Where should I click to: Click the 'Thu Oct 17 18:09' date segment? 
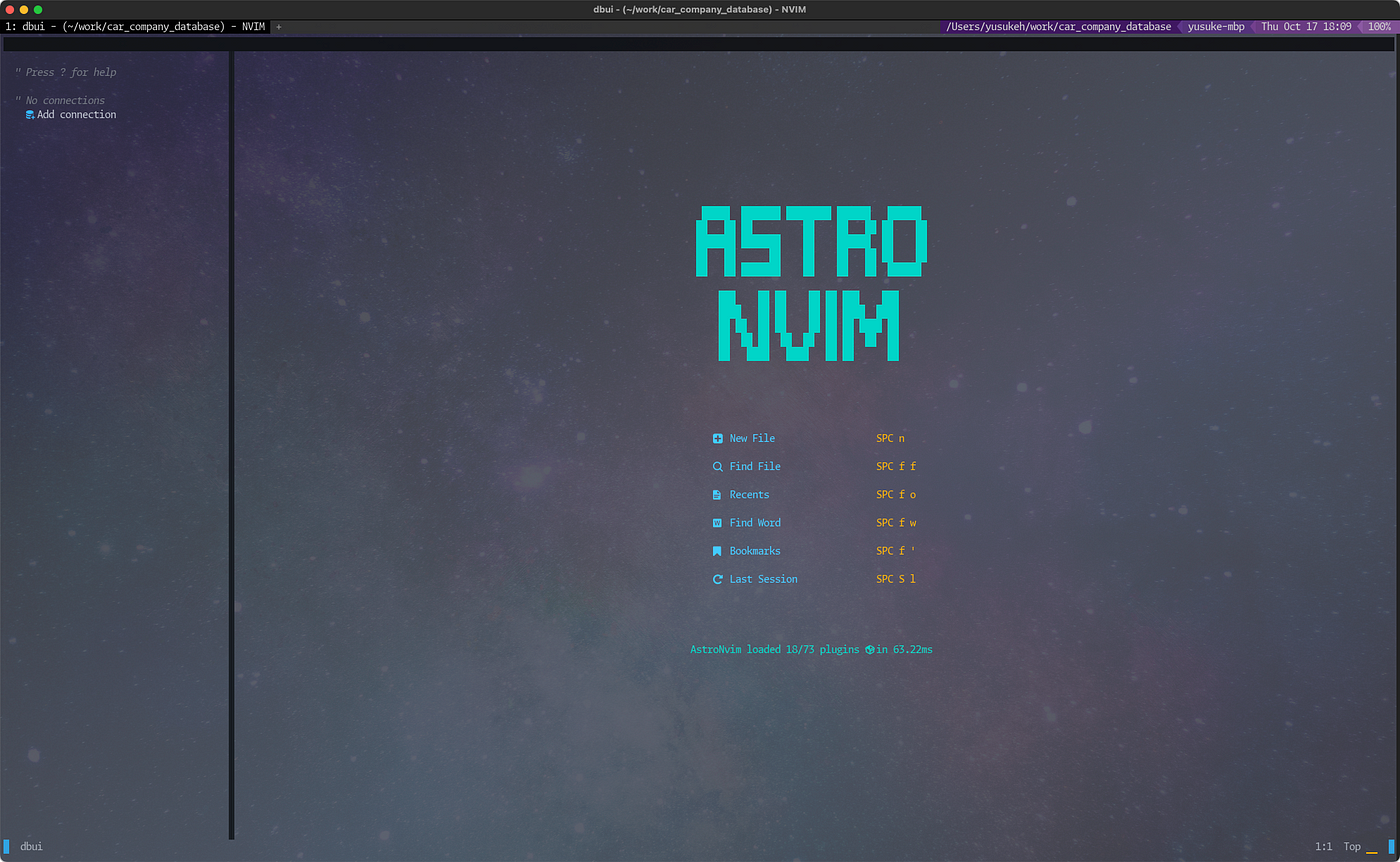(x=1306, y=26)
